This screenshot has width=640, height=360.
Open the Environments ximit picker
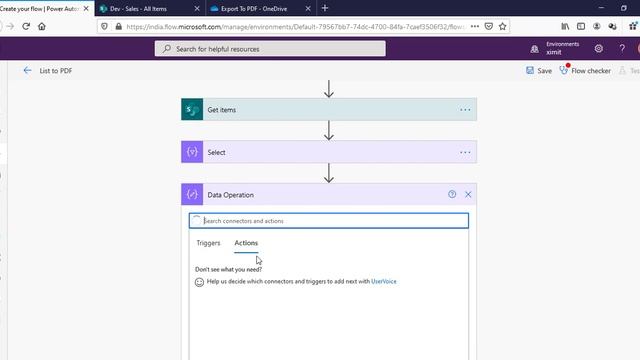555,48
